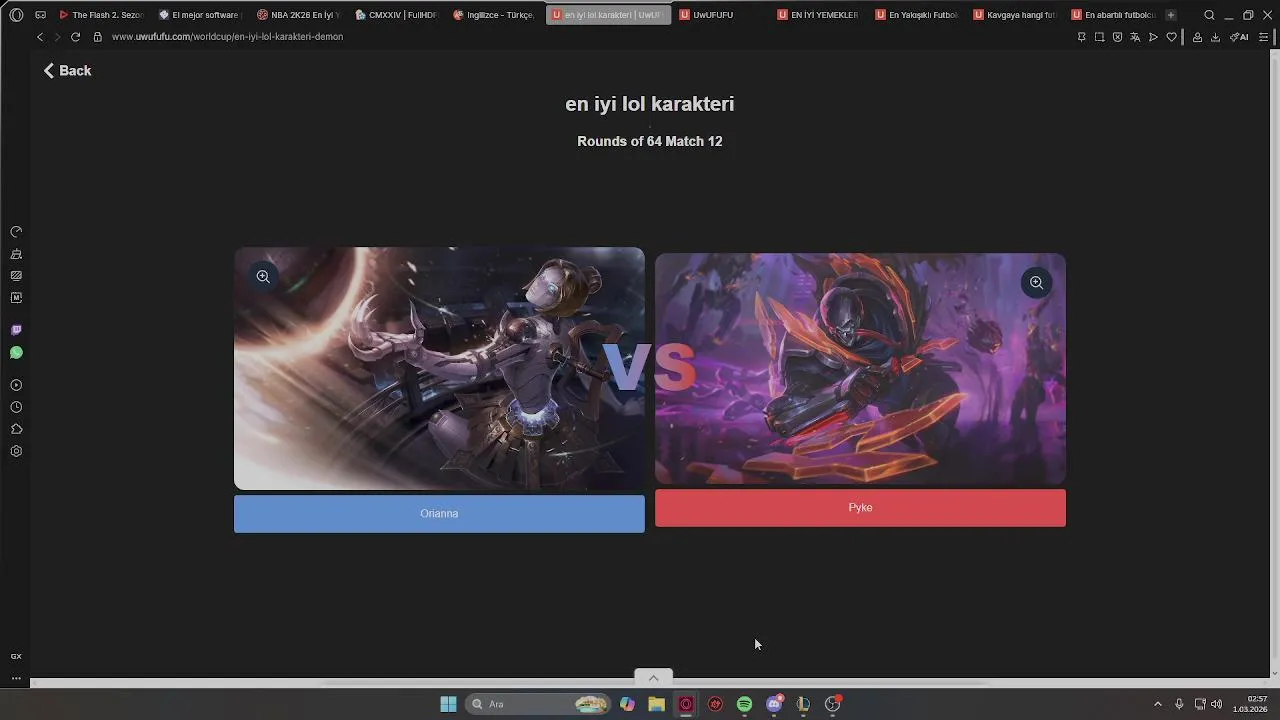Open volume control in system tray
Viewport: 1280px width, 720px height.
click(x=1216, y=704)
